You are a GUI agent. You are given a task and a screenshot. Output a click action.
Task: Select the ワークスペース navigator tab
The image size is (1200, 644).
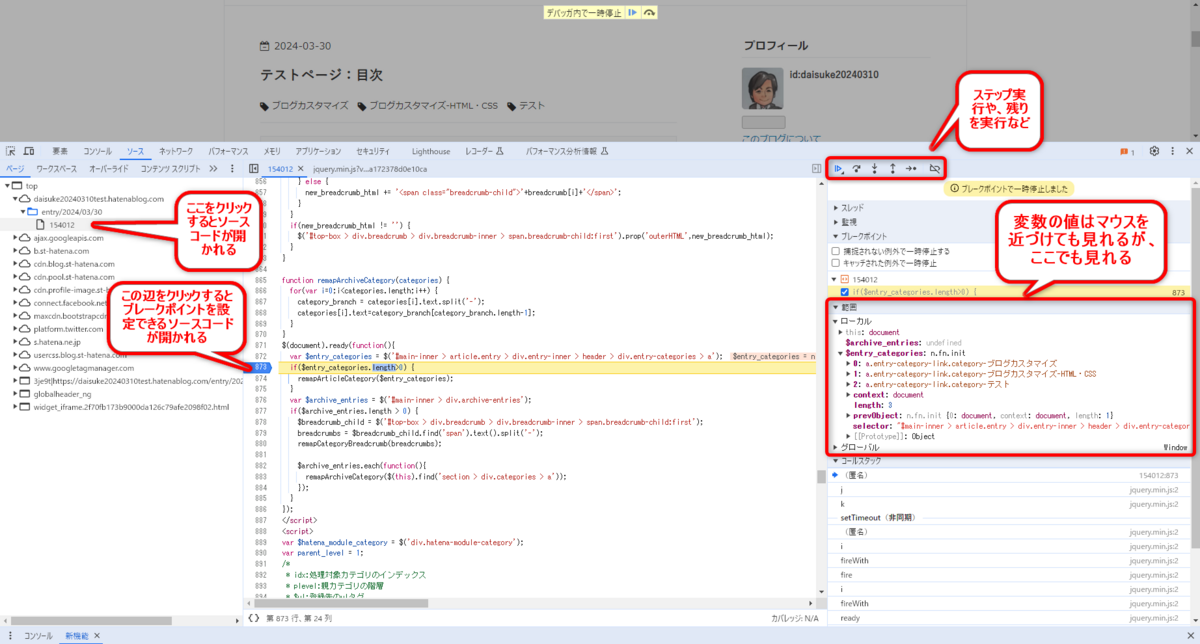click(x=57, y=169)
